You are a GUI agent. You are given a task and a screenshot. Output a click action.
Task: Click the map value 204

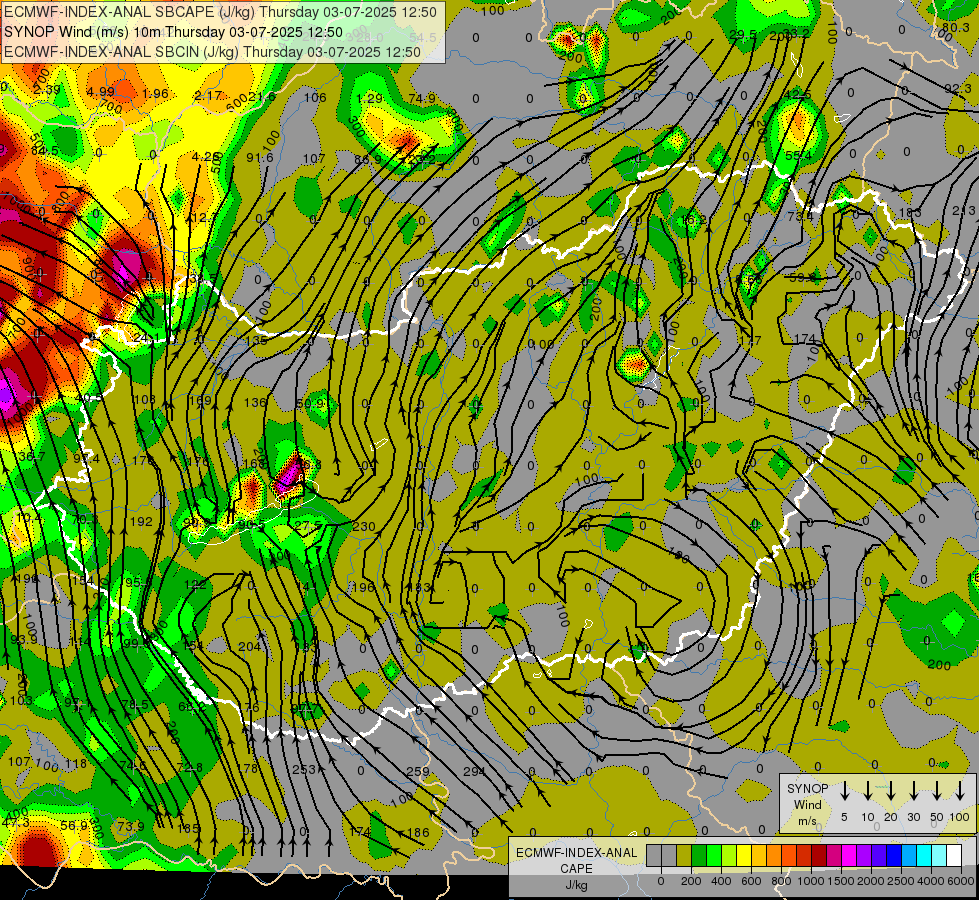pyautogui.click(x=250, y=646)
